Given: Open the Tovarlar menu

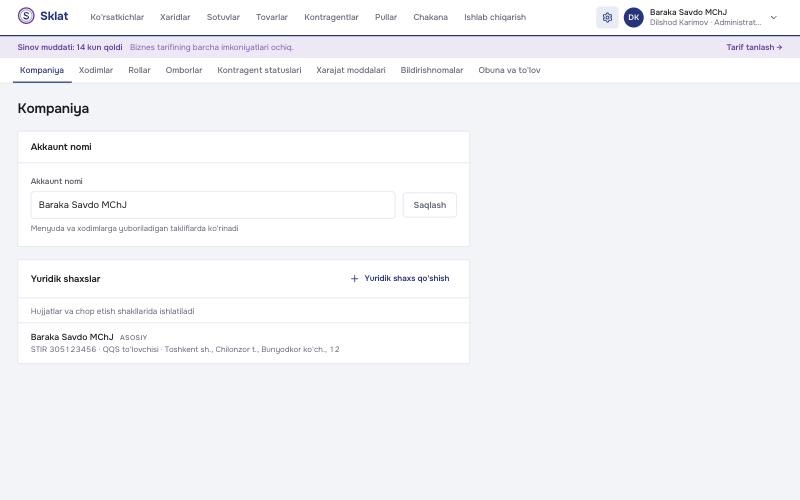Looking at the screenshot, I should pyautogui.click(x=271, y=17).
